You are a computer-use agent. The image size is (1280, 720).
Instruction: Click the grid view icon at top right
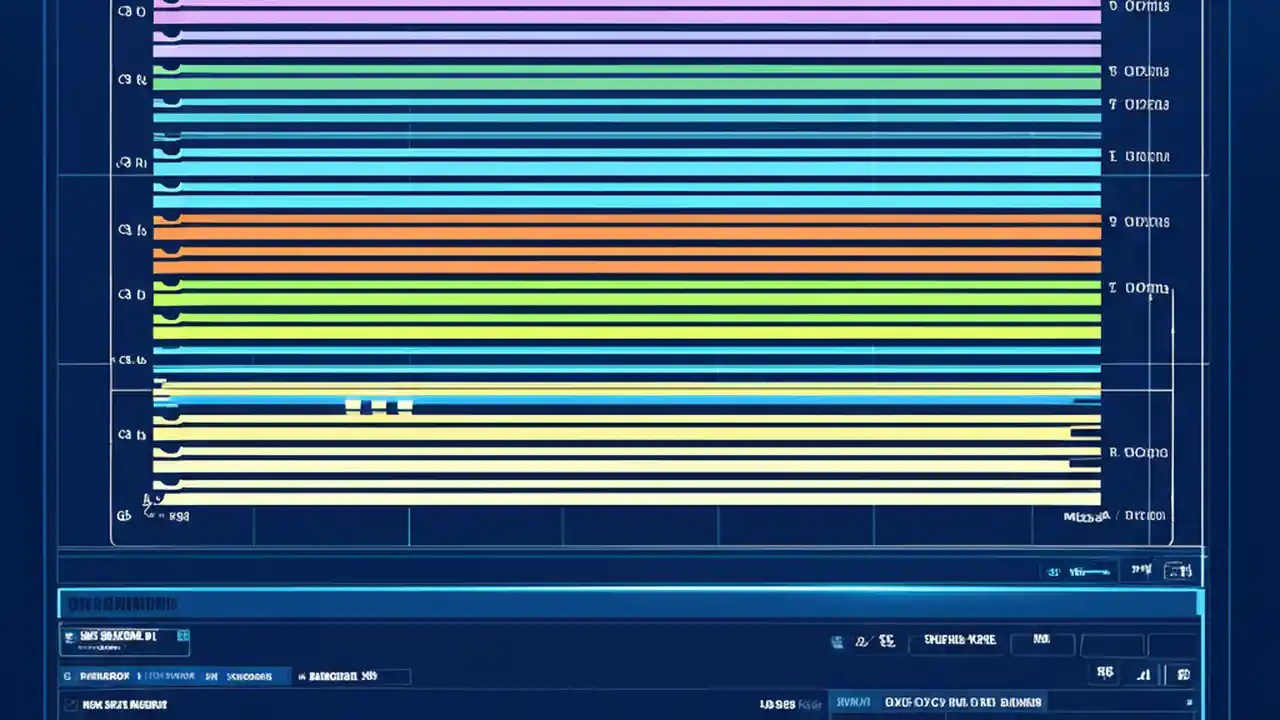click(1181, 570)
